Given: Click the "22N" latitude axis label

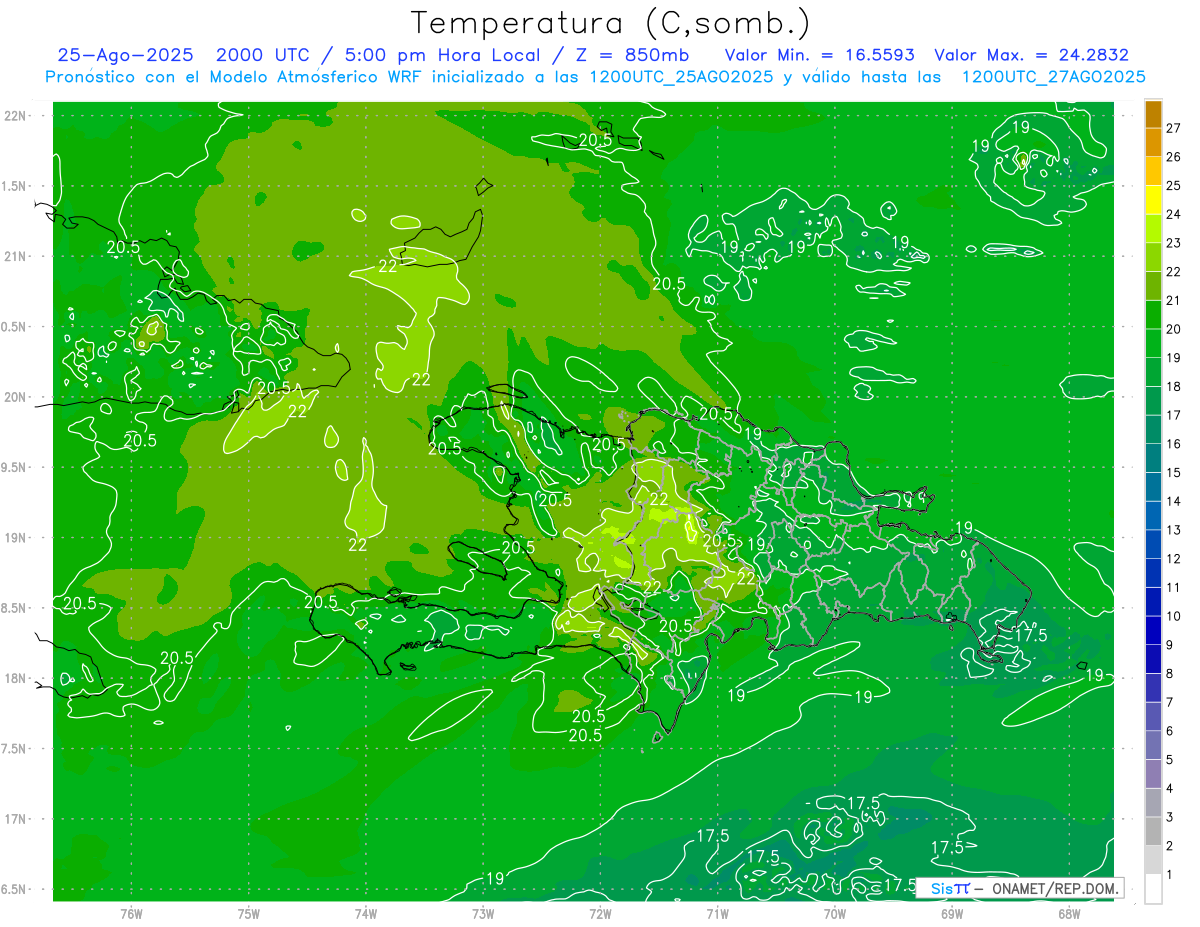Looking at the screenshot, I should 15,116.
